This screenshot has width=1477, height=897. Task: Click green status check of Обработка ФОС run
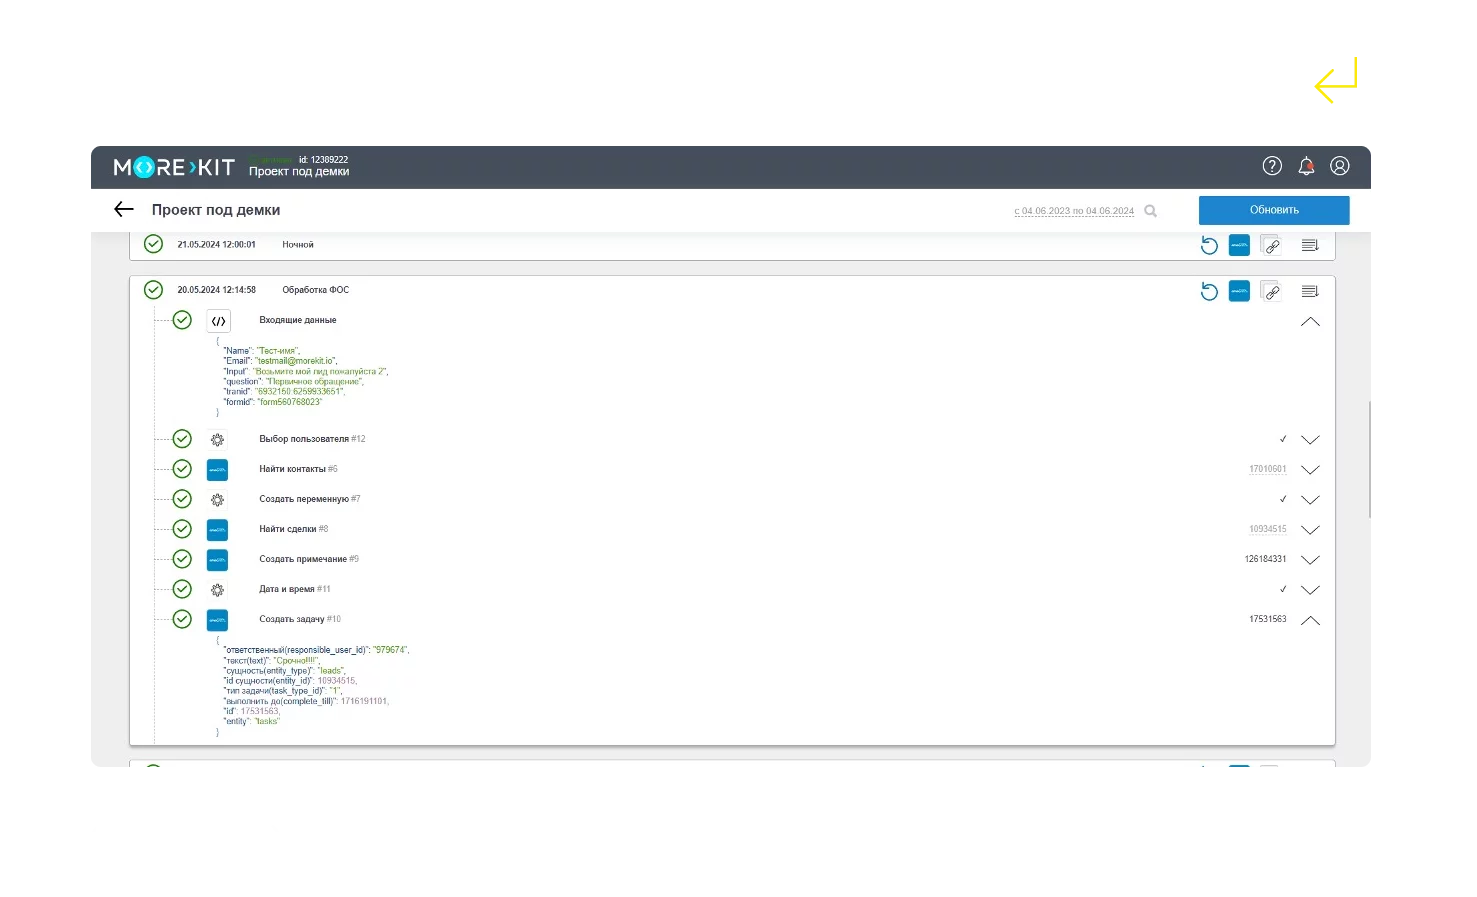[x=153, y=290]
